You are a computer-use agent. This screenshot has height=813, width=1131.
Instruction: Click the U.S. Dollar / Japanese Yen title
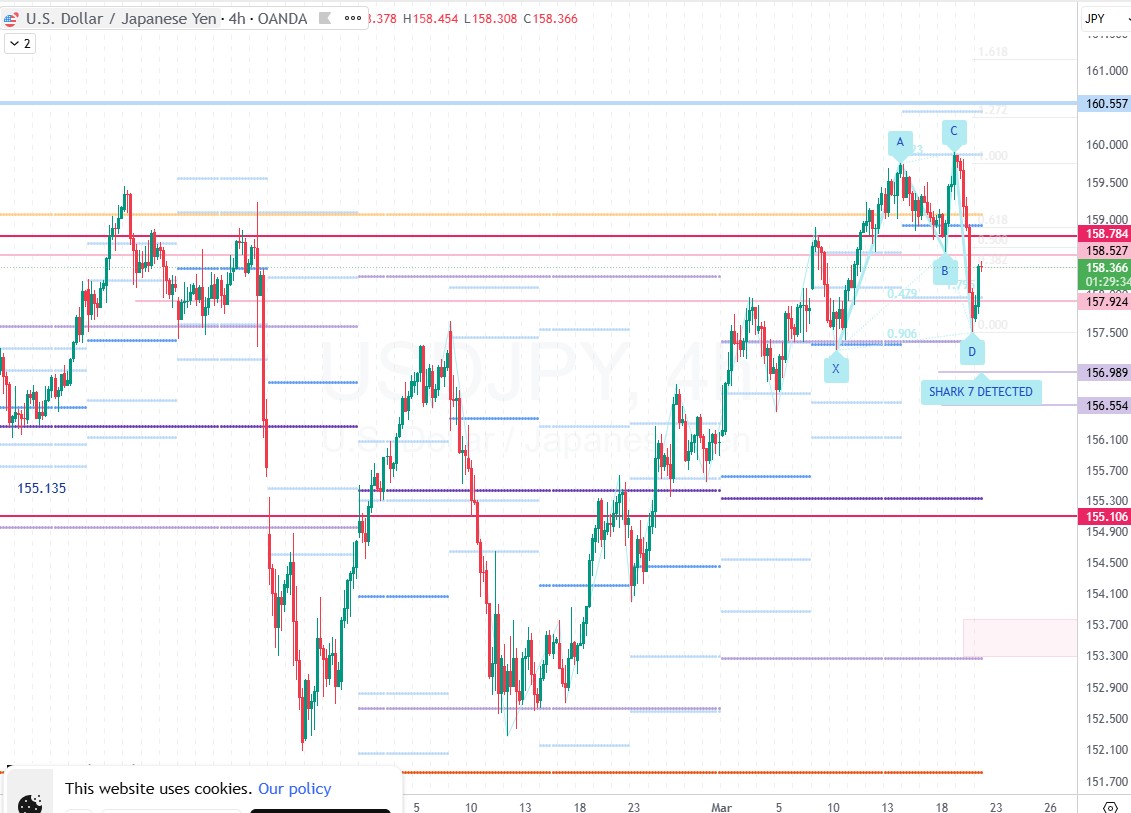120,19
